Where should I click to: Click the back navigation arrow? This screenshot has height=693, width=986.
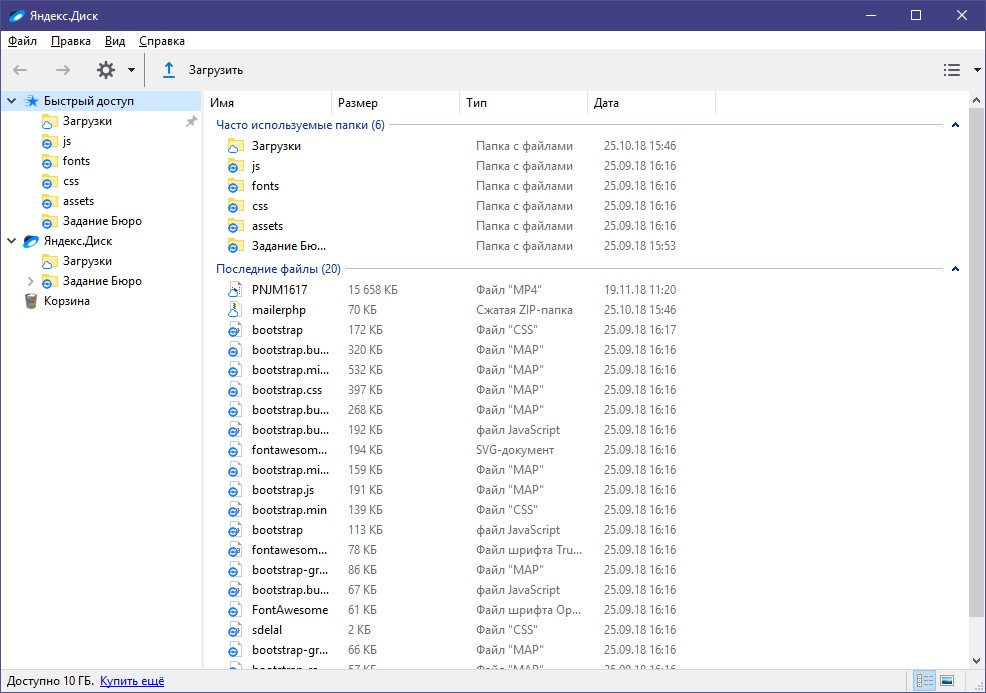point(20,70)
